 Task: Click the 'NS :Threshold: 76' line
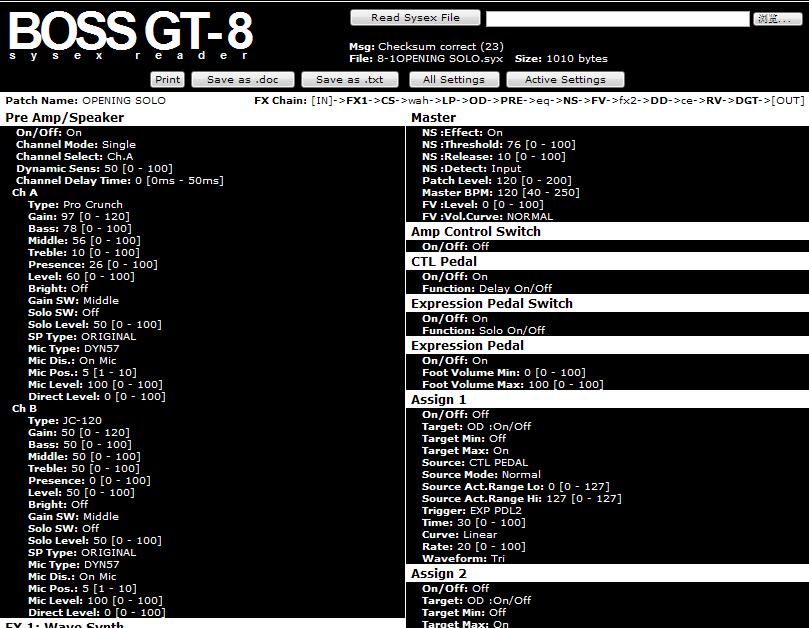click(x=499, y=144)
